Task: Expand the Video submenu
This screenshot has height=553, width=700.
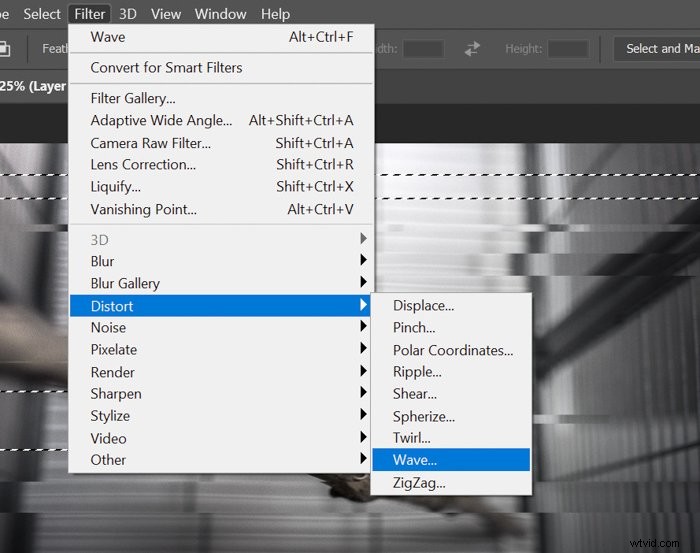Action: [221, 438]
